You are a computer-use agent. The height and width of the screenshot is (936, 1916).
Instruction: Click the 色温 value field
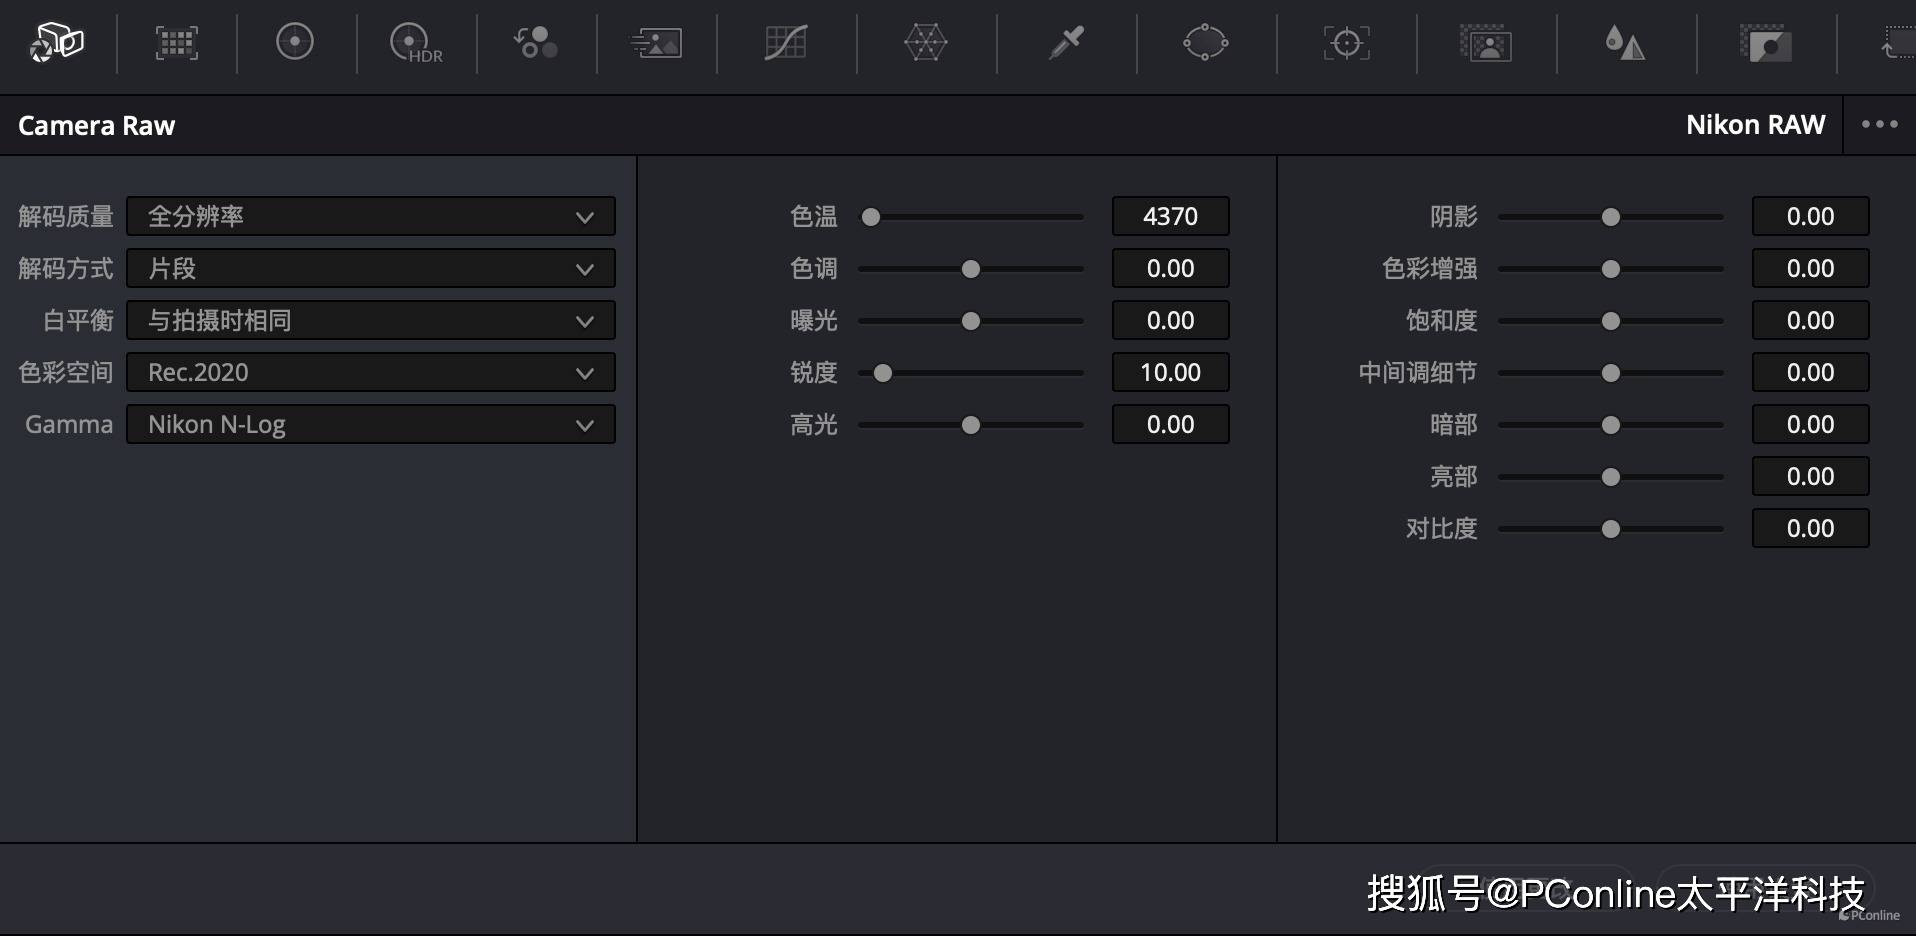(x=1170, y=217)
